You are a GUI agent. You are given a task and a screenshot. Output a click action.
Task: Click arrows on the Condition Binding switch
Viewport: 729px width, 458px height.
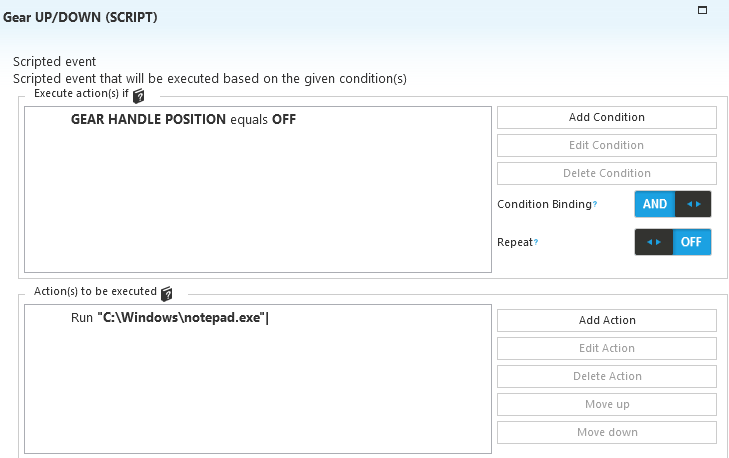pos(693,204)
